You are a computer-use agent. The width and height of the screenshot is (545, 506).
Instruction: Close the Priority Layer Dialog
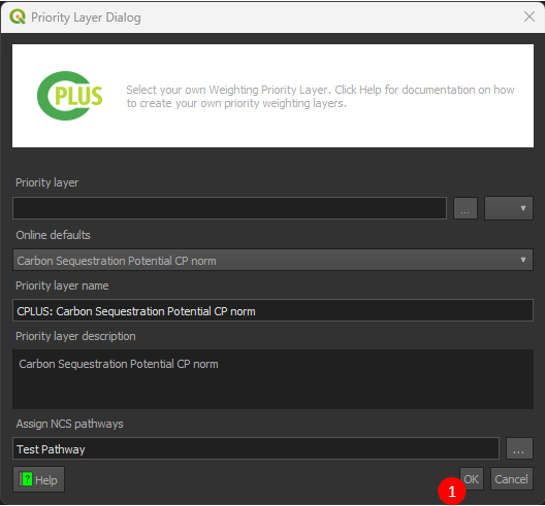[x=529, y=17]
